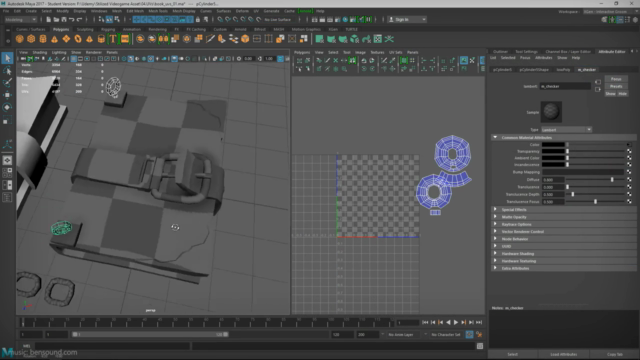Click the first teal UV shelf icon
Viewport: 640px width, 360px height.
click(320, 39)
